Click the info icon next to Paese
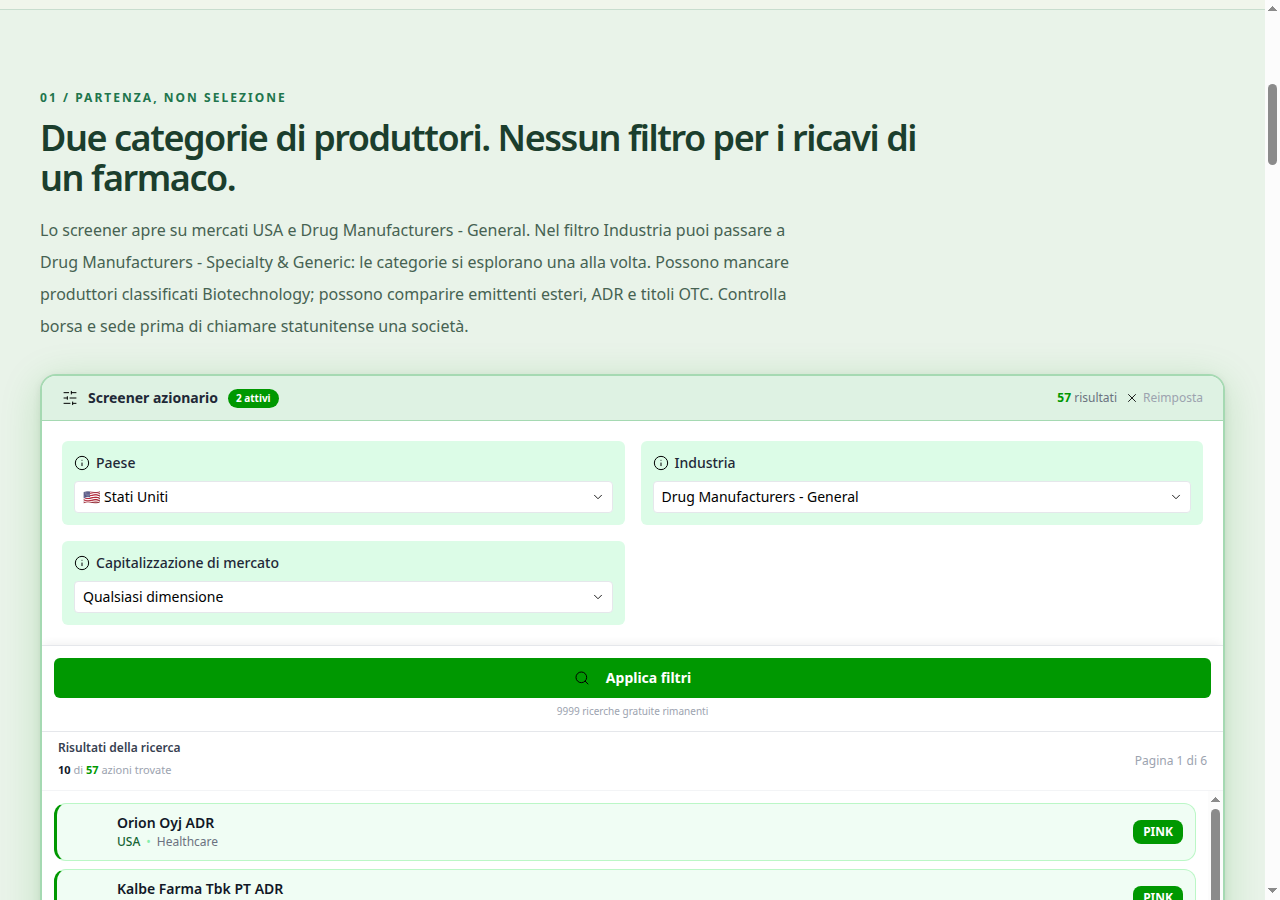This screenshot has width=1280, height=900. 82,463
